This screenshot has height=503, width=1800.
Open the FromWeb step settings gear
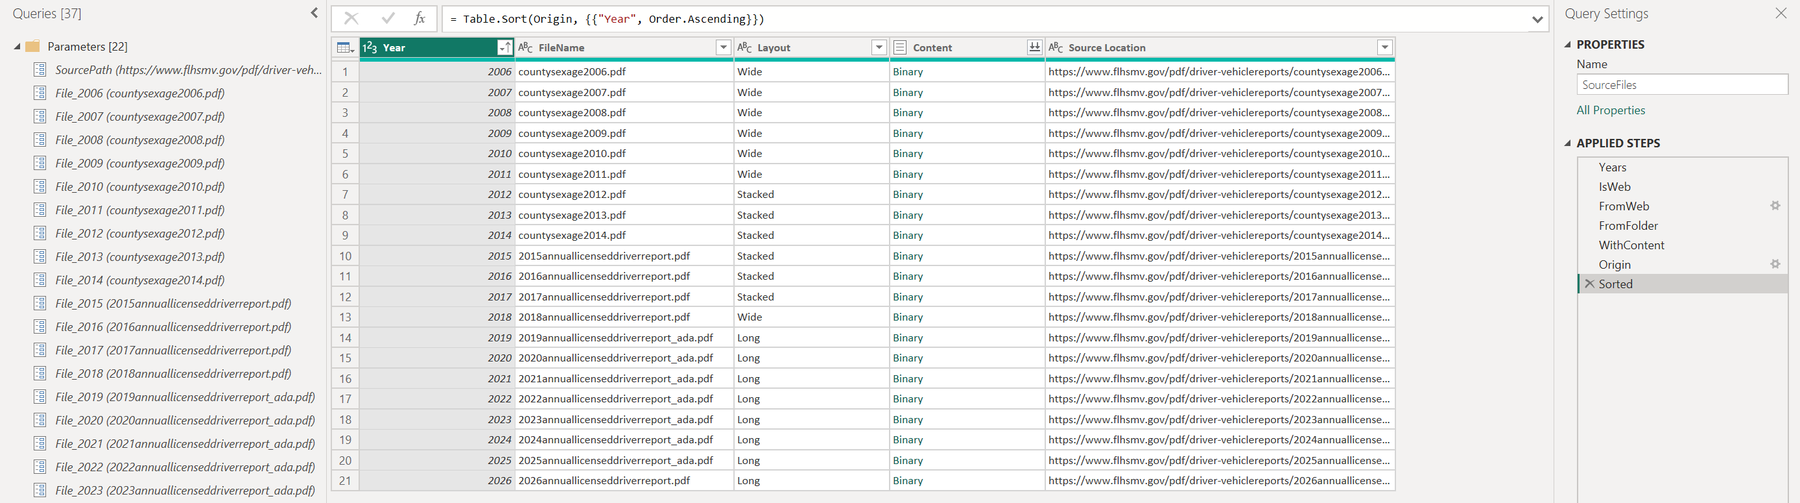click(x=1775, y=206)
